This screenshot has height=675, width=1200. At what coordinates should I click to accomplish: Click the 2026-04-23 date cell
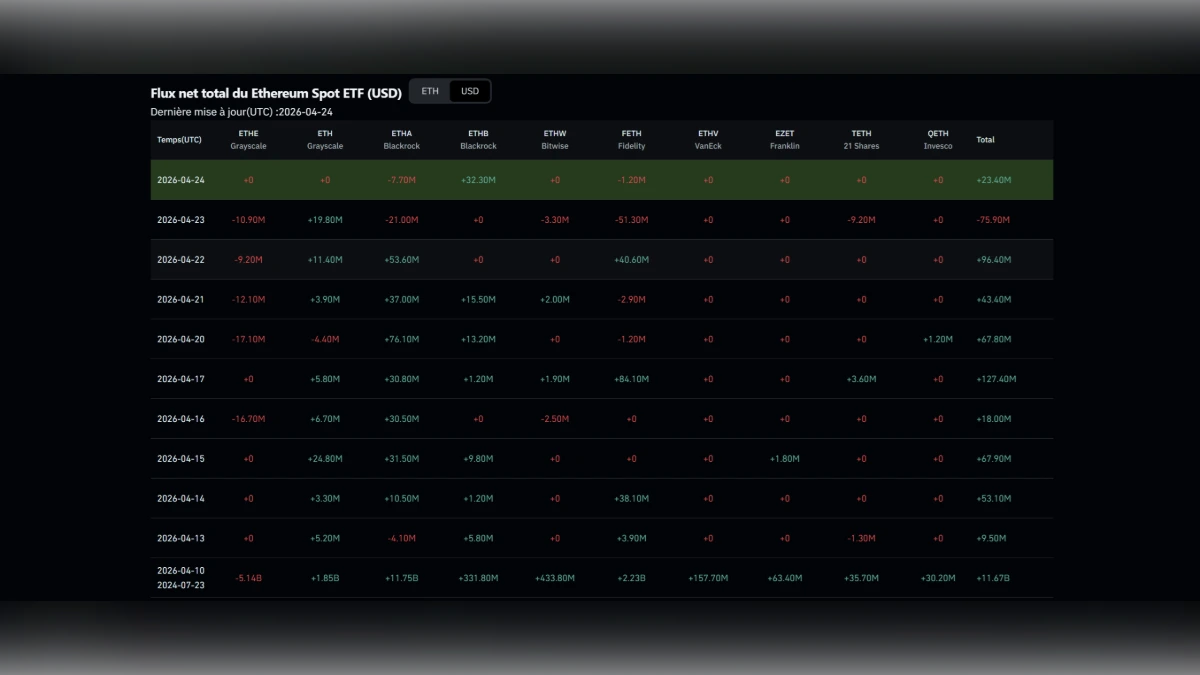point(181,220)
